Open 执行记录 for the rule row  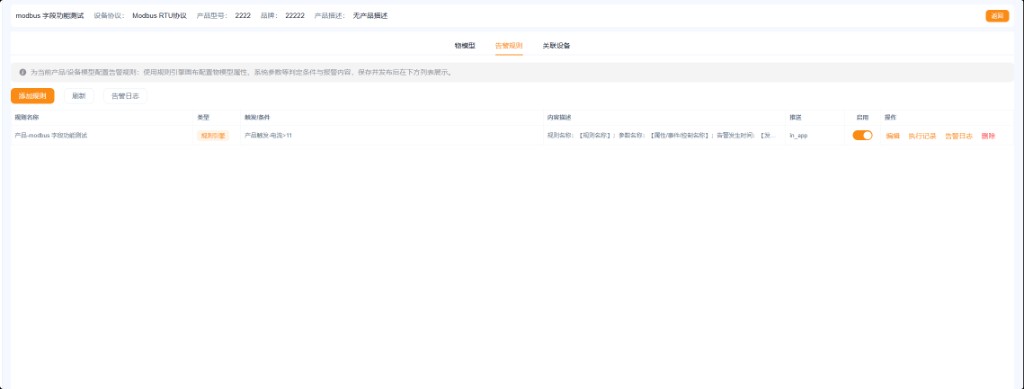click(x=922, y=136)
